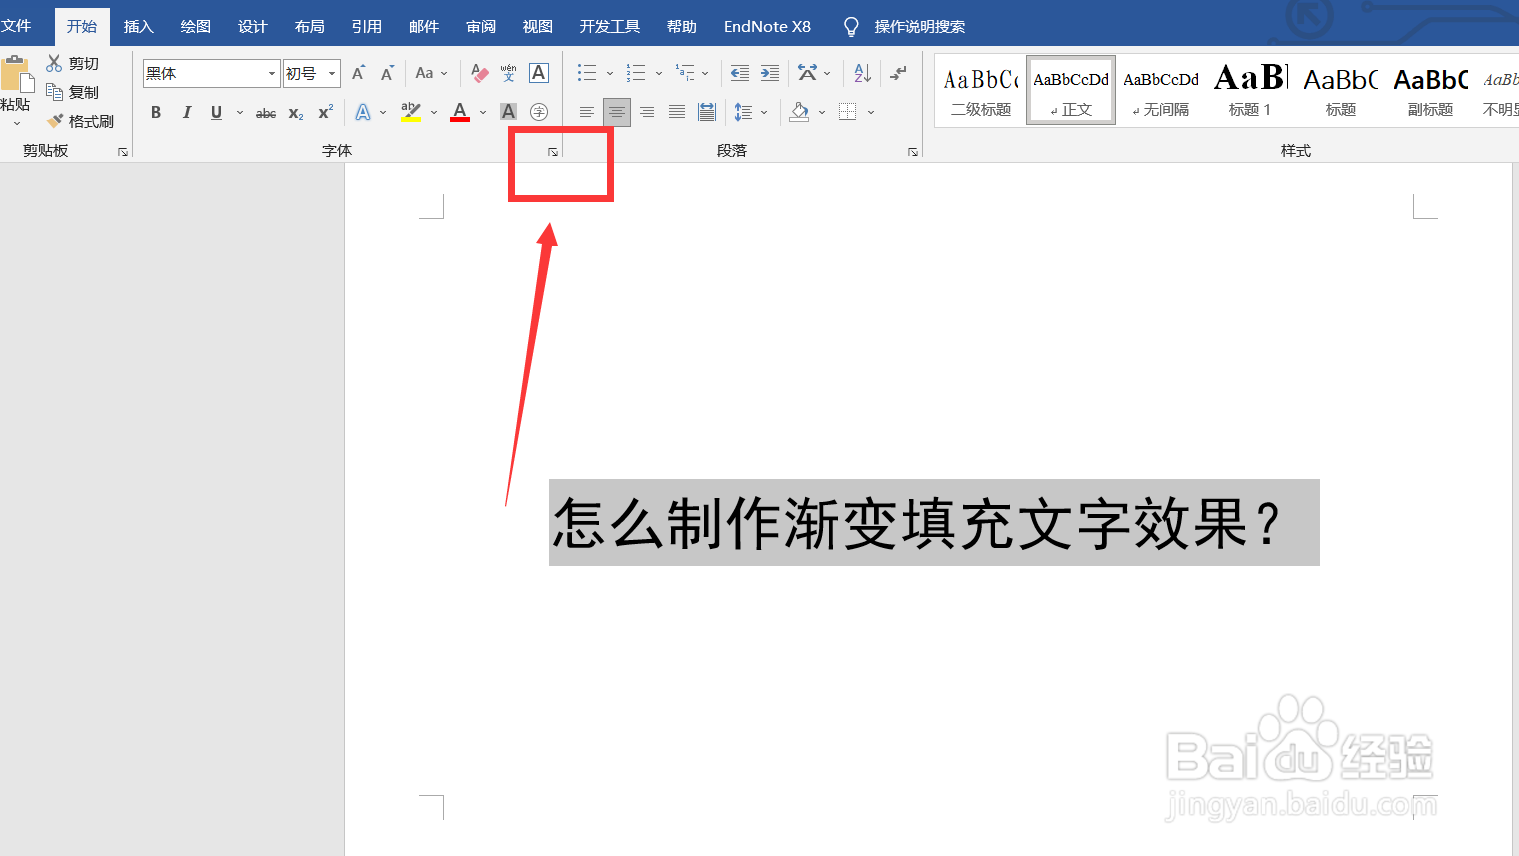Align text left

(x=587, y=112)
